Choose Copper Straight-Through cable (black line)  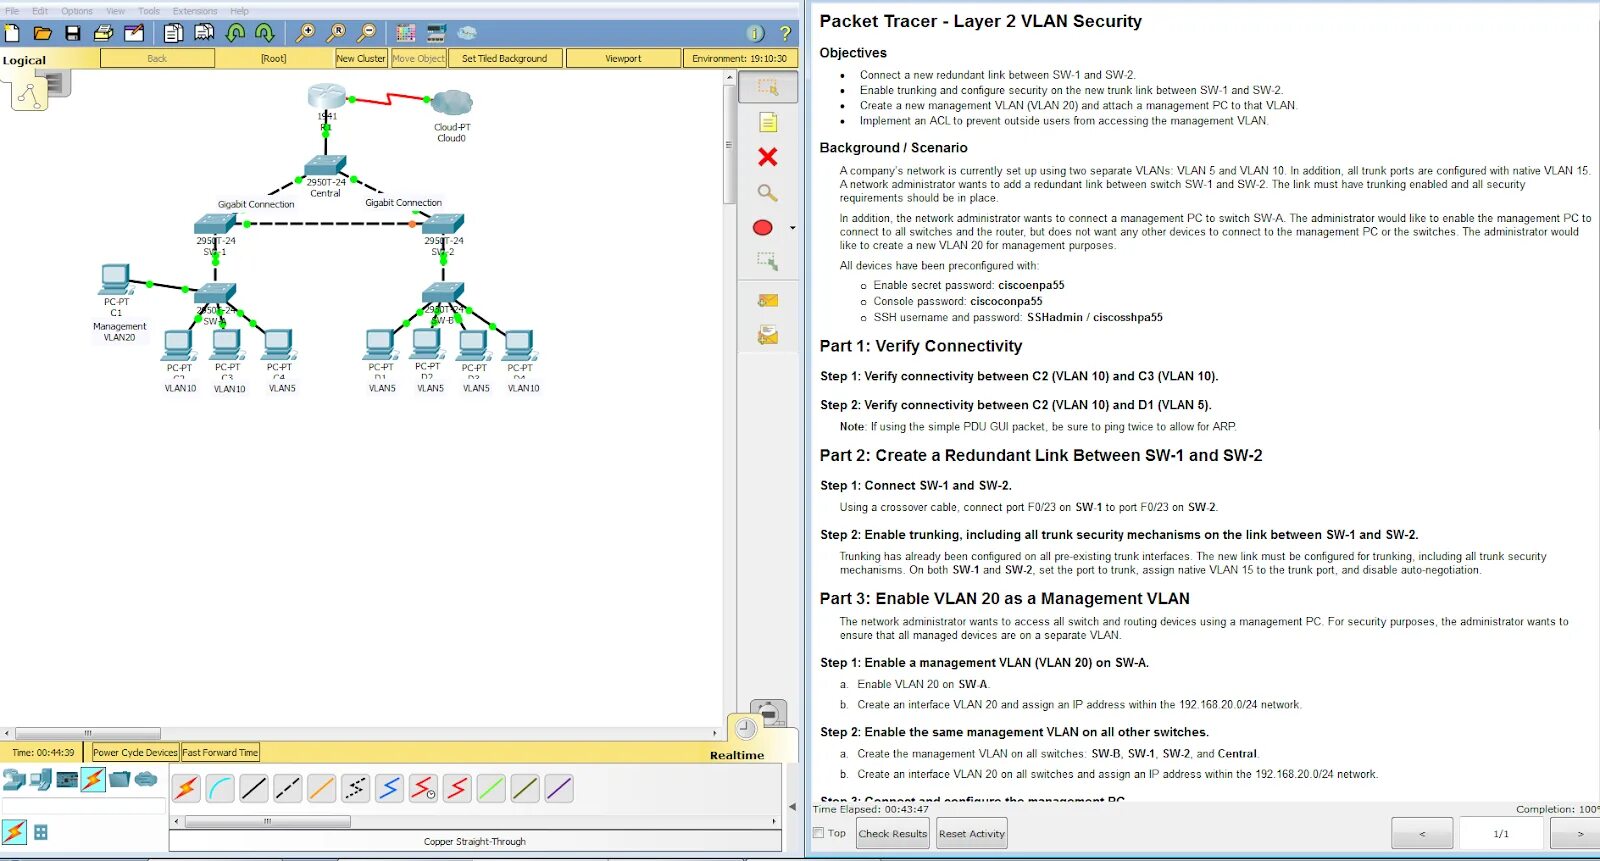click(x=254, y=788)
